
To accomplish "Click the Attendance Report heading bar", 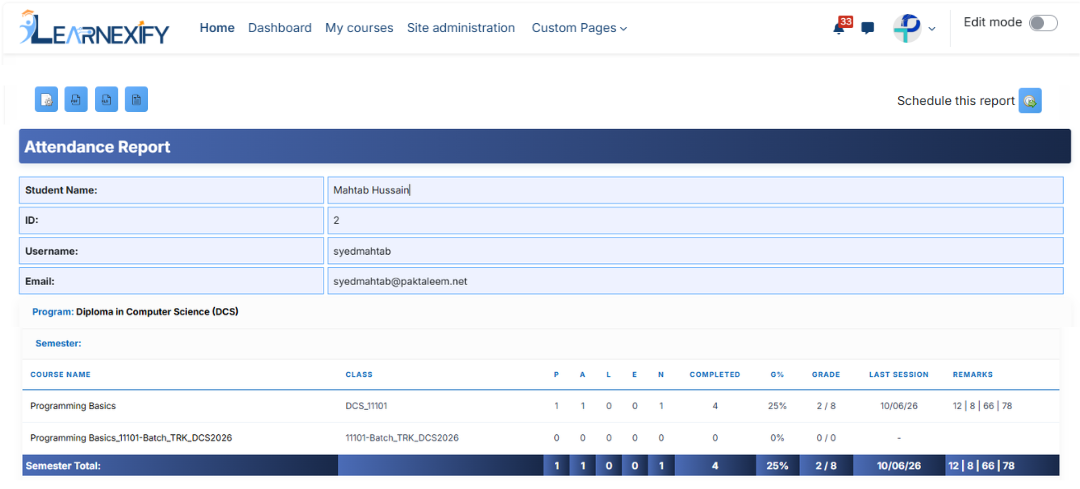I will coord(545,146).
